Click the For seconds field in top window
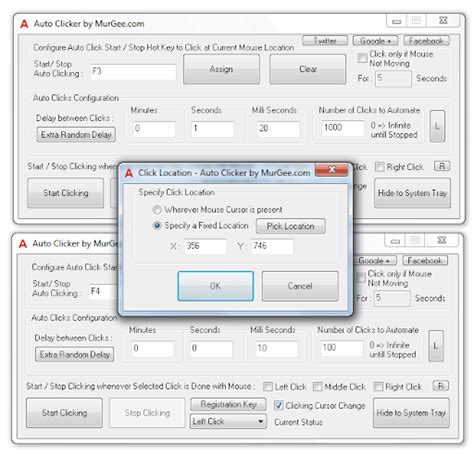The height and width of the screenshot is (454, 474). [393, 79]
